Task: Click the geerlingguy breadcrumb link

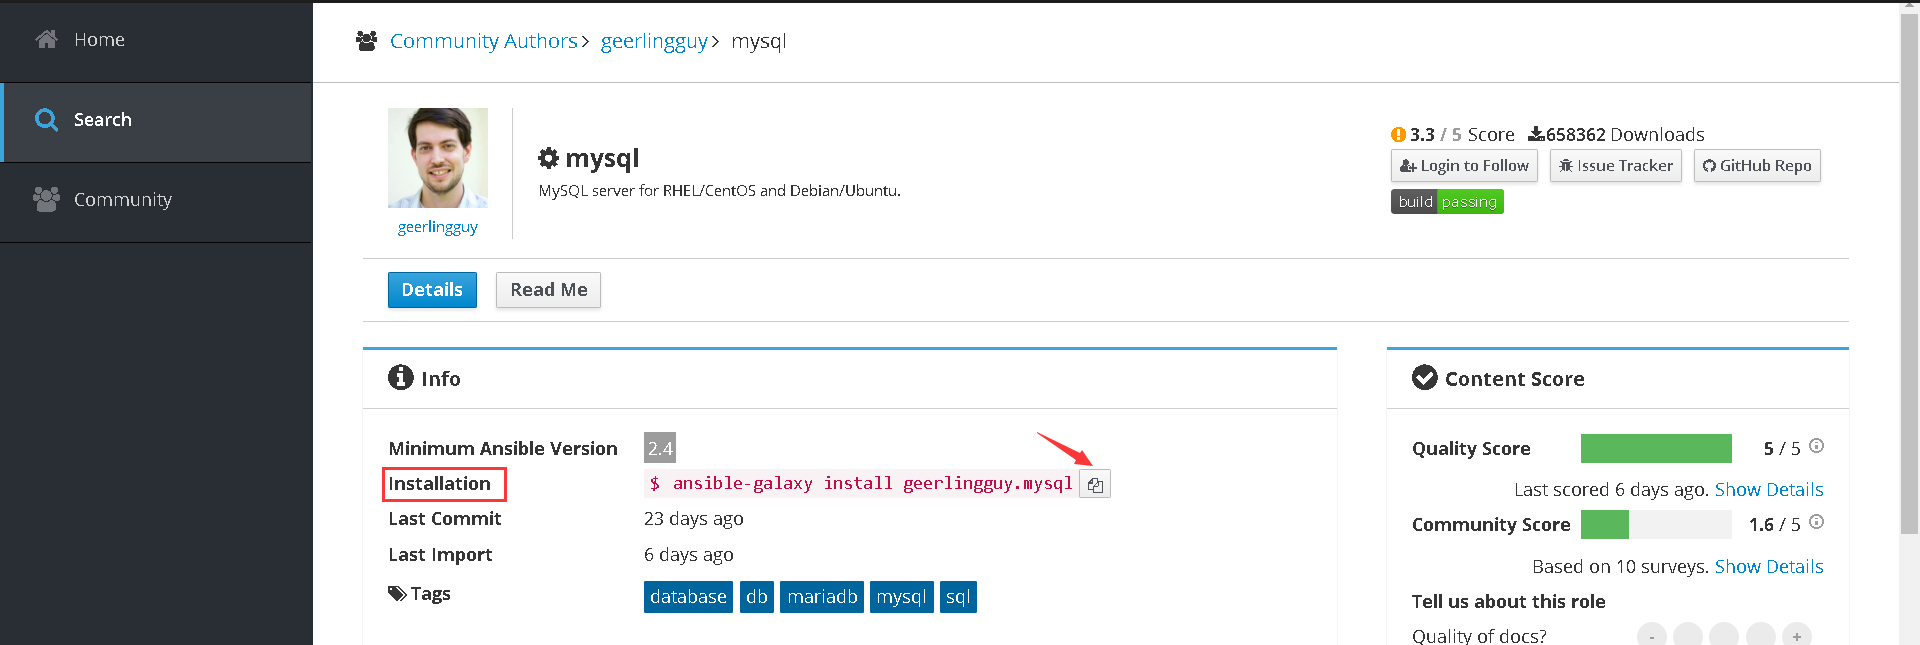Action: click(x=654, y=41)
